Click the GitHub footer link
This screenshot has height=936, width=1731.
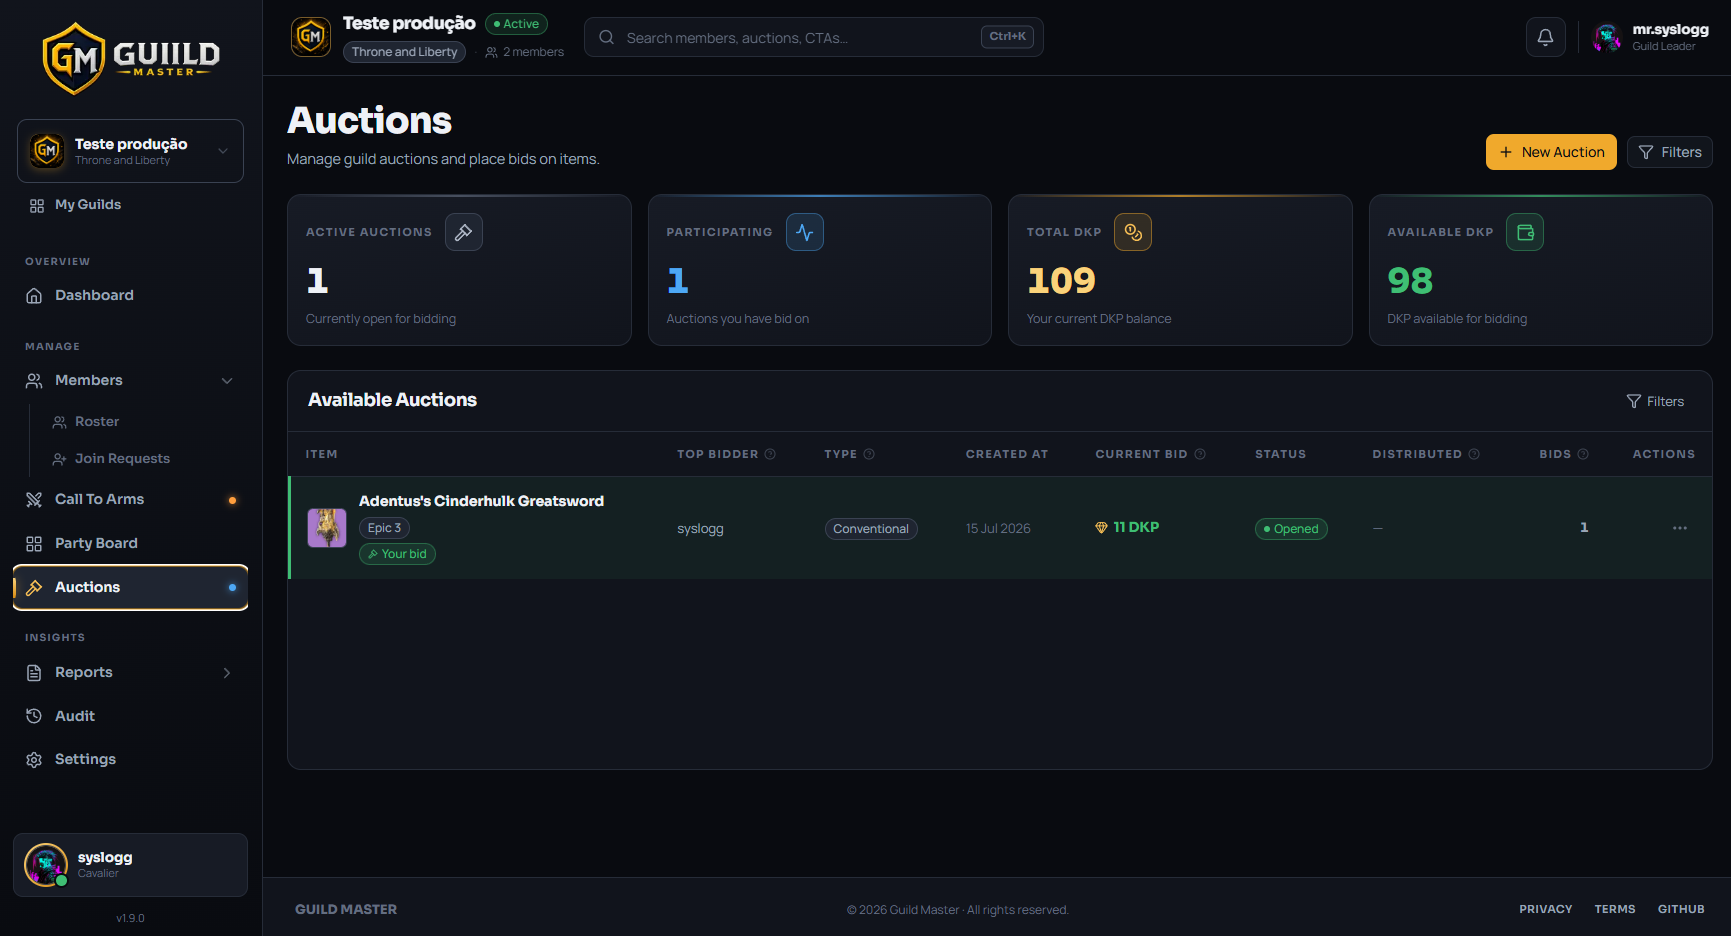[1681, 909]
